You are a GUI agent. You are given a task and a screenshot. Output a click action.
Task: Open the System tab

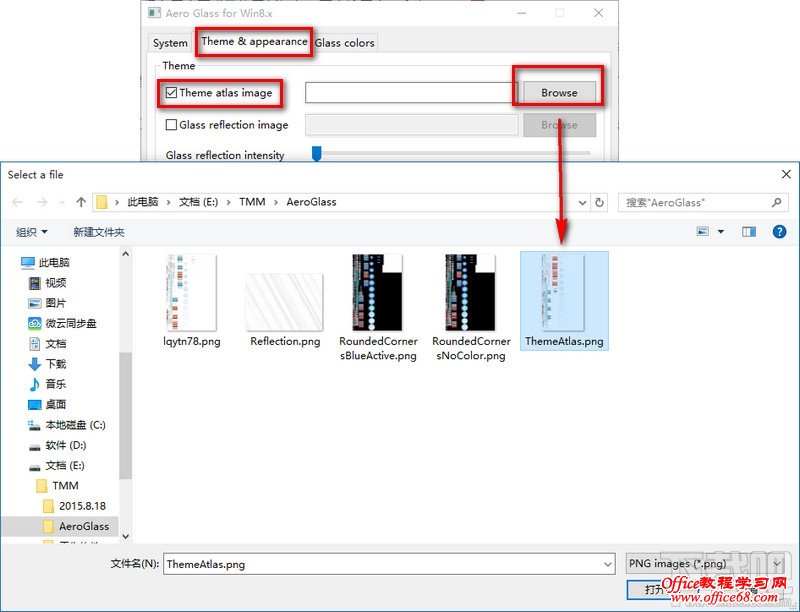point(169,43)
